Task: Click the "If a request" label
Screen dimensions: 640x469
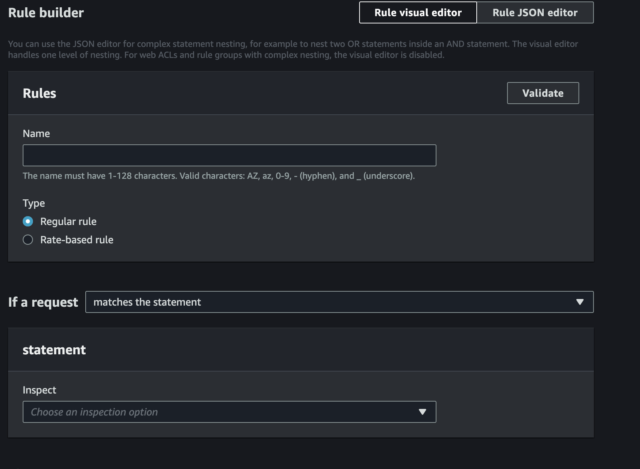Action: (43, 302)
